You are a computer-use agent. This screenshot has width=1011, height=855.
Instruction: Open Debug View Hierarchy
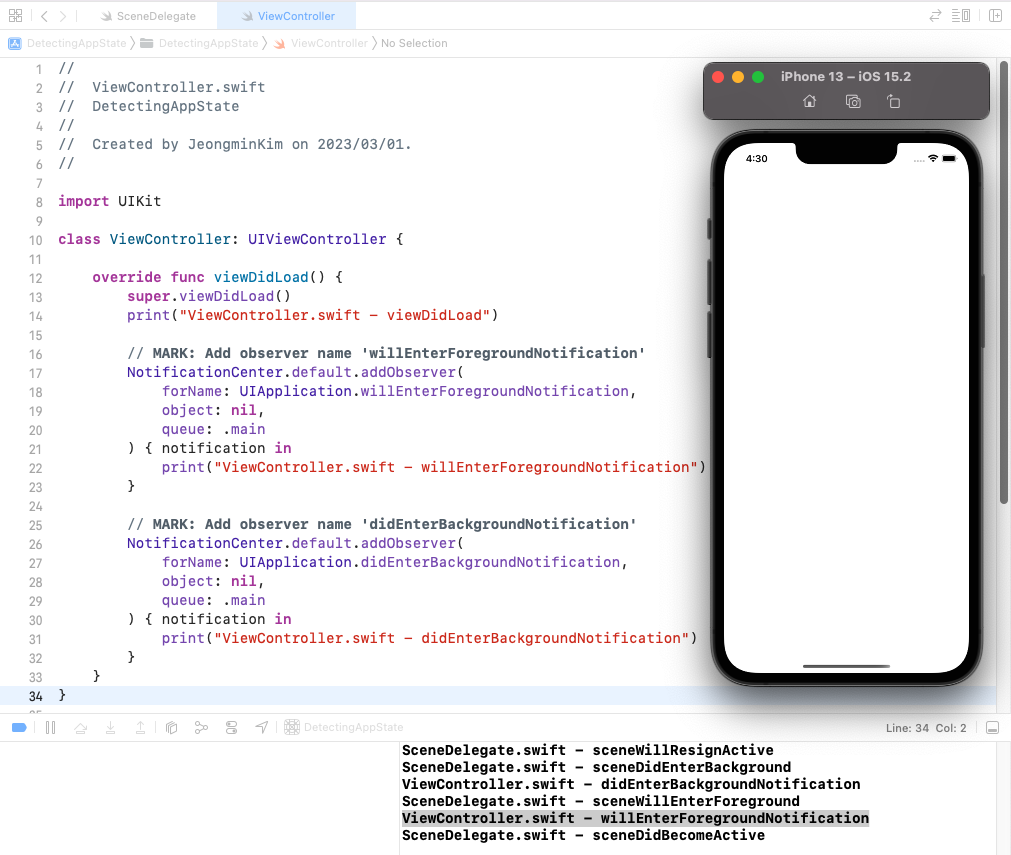[x=171, y=727]
